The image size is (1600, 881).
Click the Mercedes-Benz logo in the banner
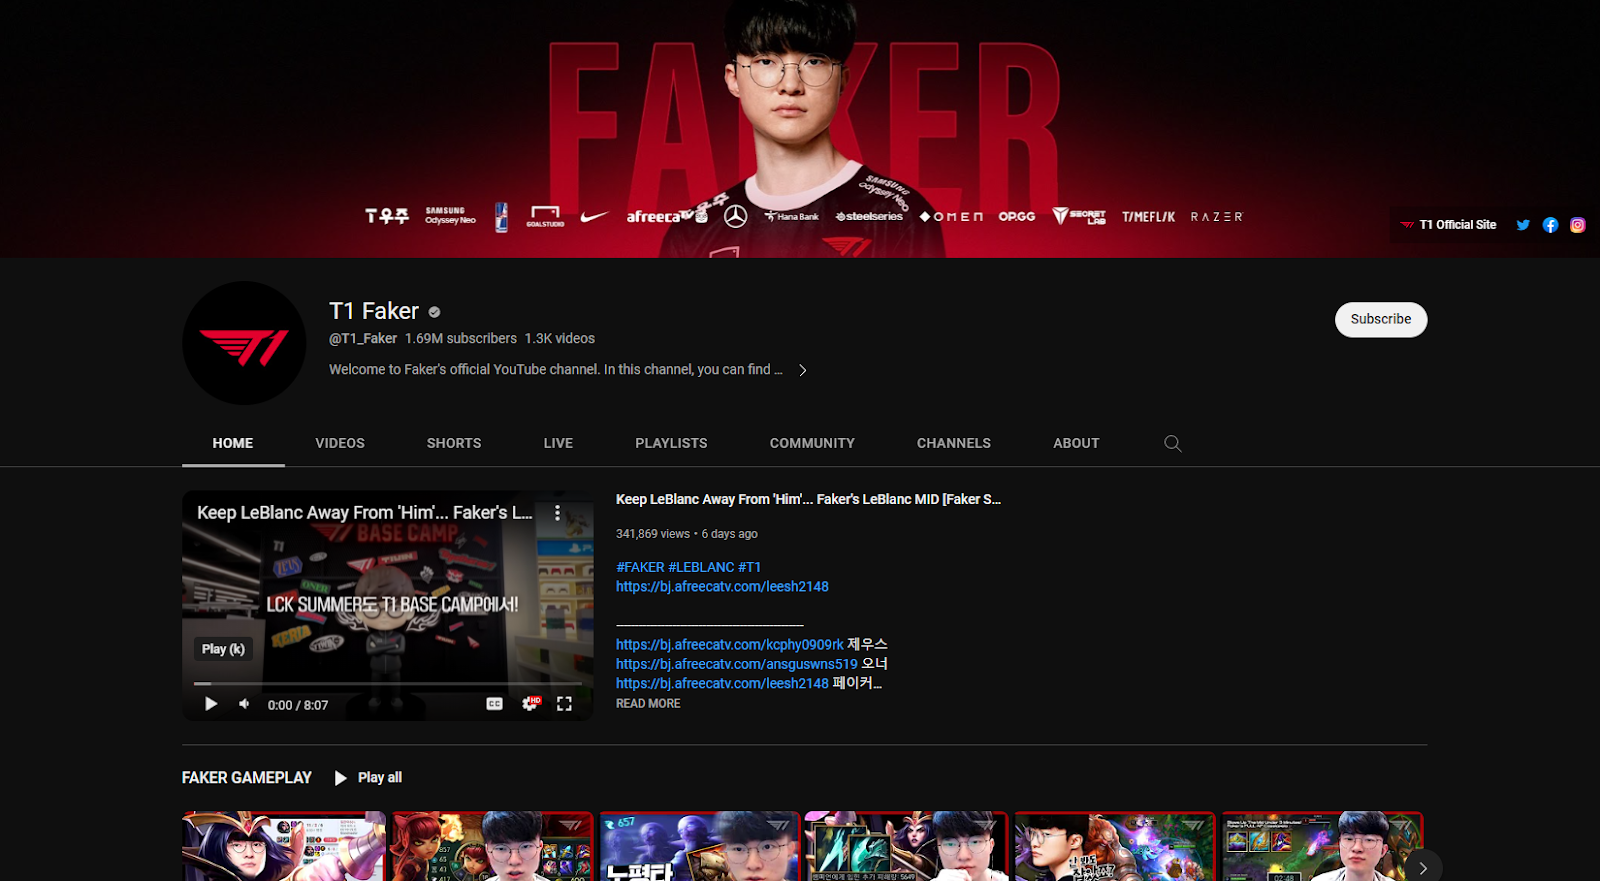pos(735,216)
